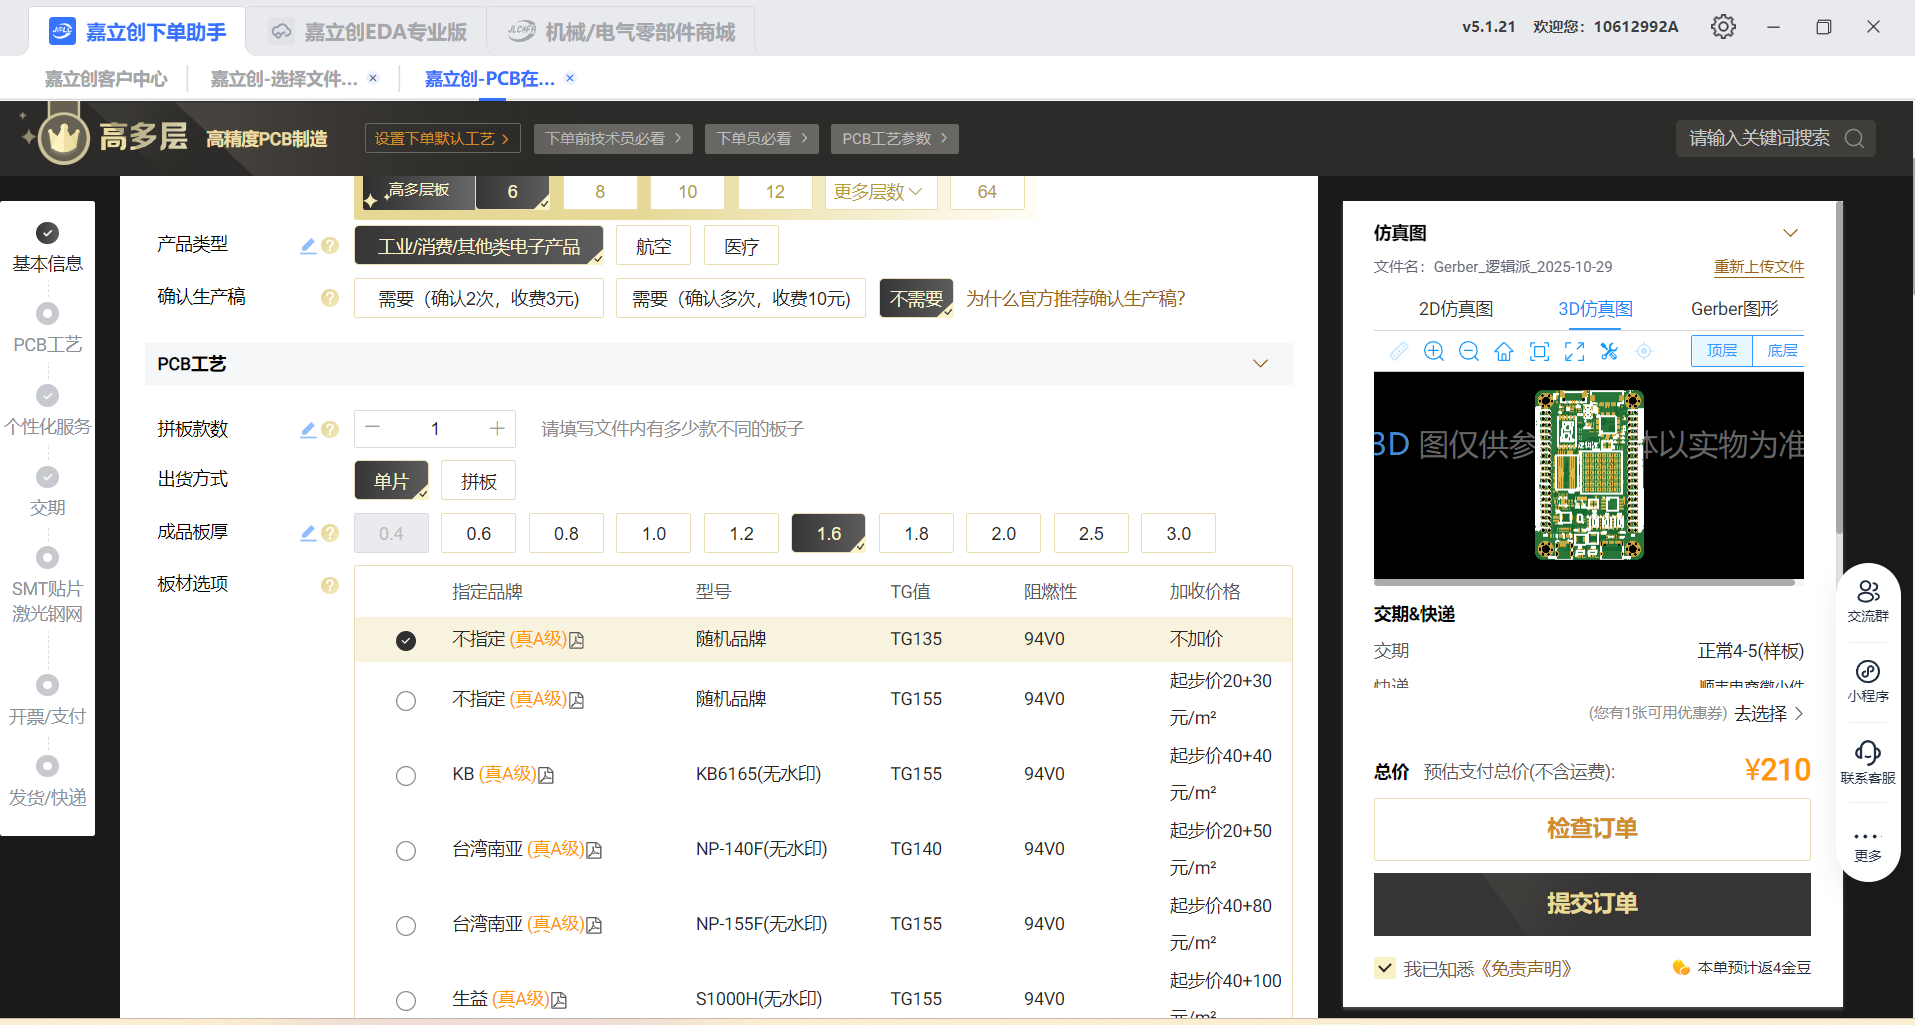Open datasheet icon for 生益 真A级 row
This screenshot has height=1025, width=1915.
[559, 1000]
